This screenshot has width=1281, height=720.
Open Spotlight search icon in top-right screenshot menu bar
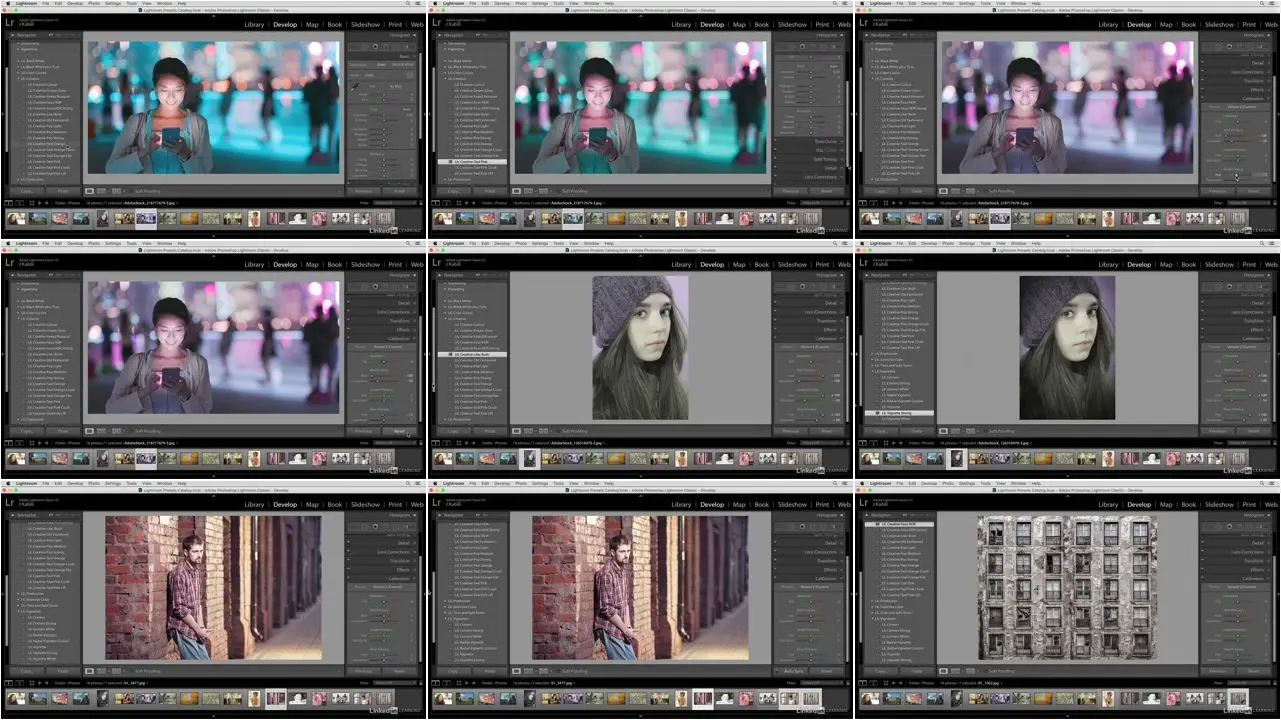pyautogui.click(x=1263, y=4)
